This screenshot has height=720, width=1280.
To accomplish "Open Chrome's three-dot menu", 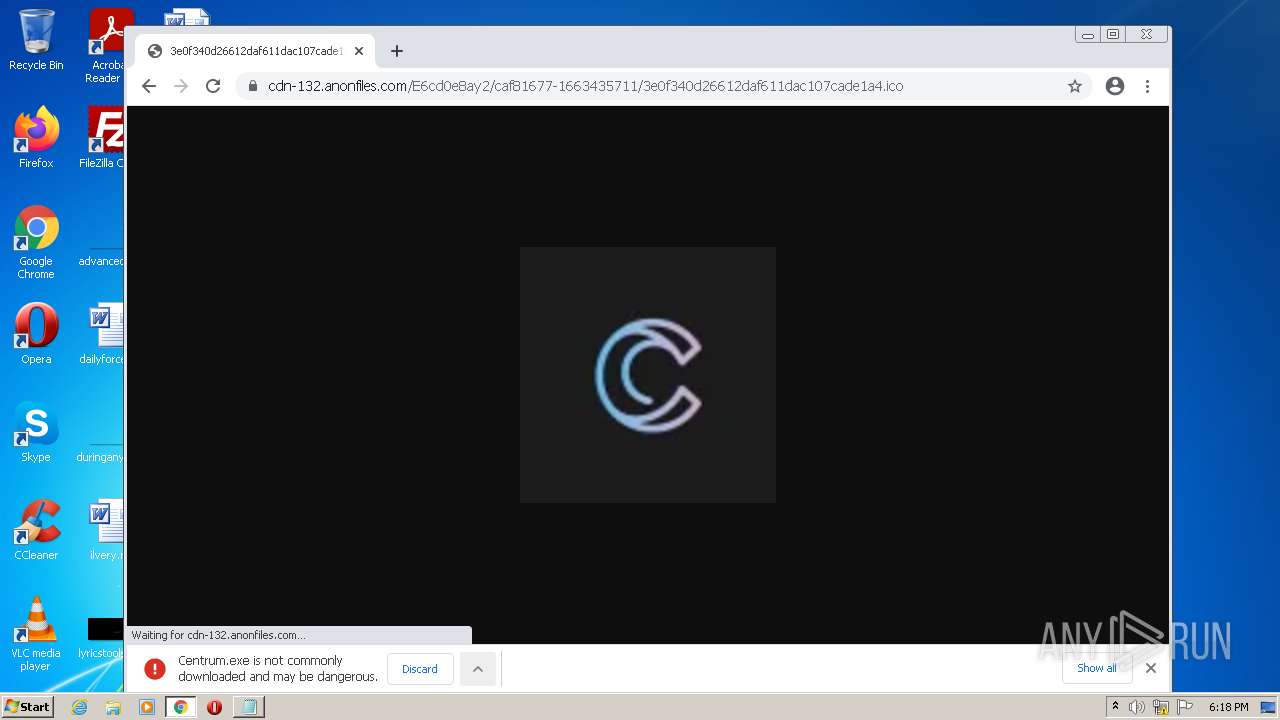I will pos(1148,86).
